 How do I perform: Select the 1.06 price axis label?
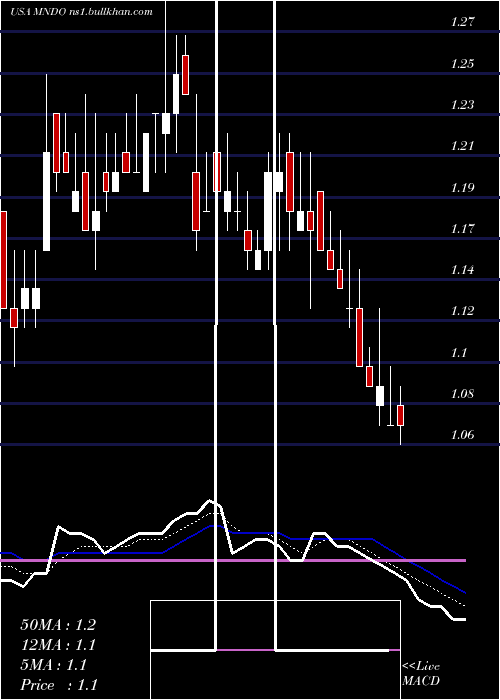pos(462,435)
